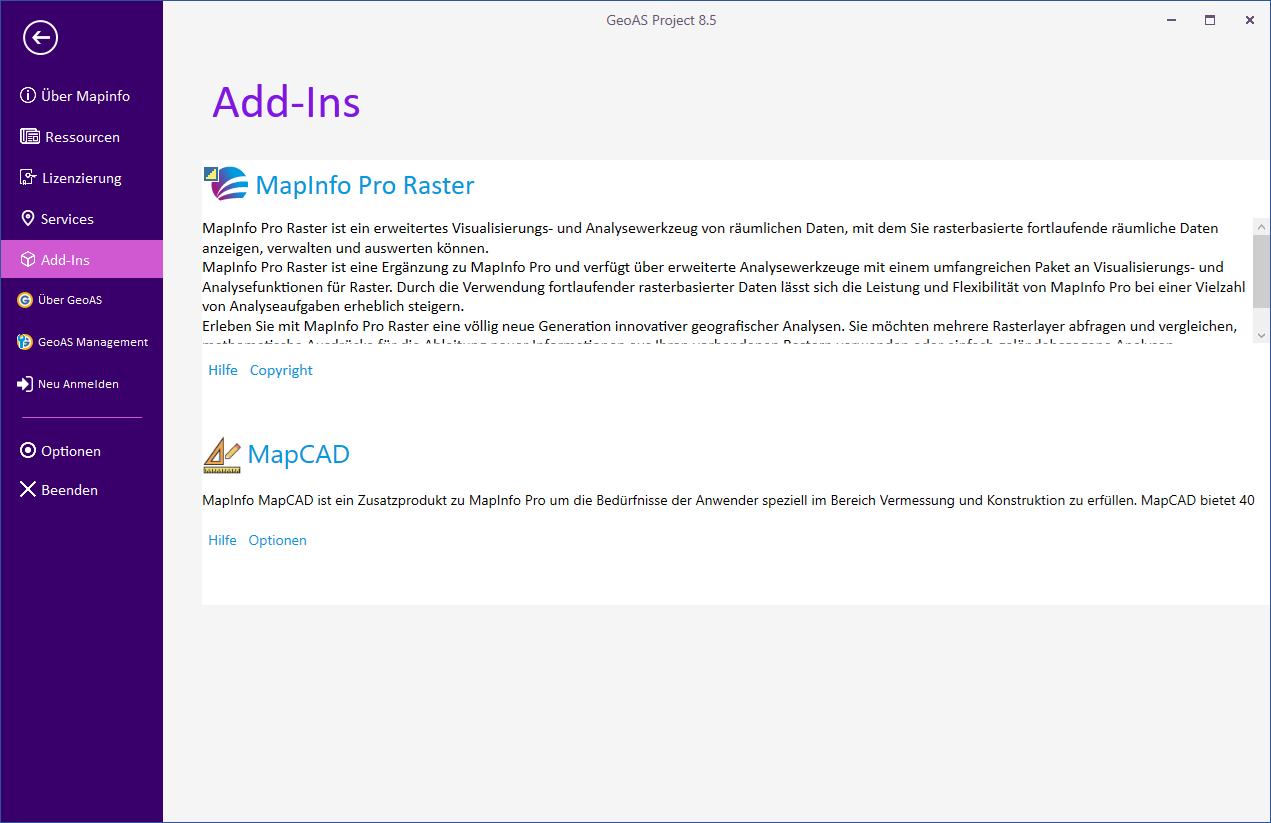Click the Add-Ins cube icon
Viewport: 1271px width, 823px height.
click(x=28, y=260)
